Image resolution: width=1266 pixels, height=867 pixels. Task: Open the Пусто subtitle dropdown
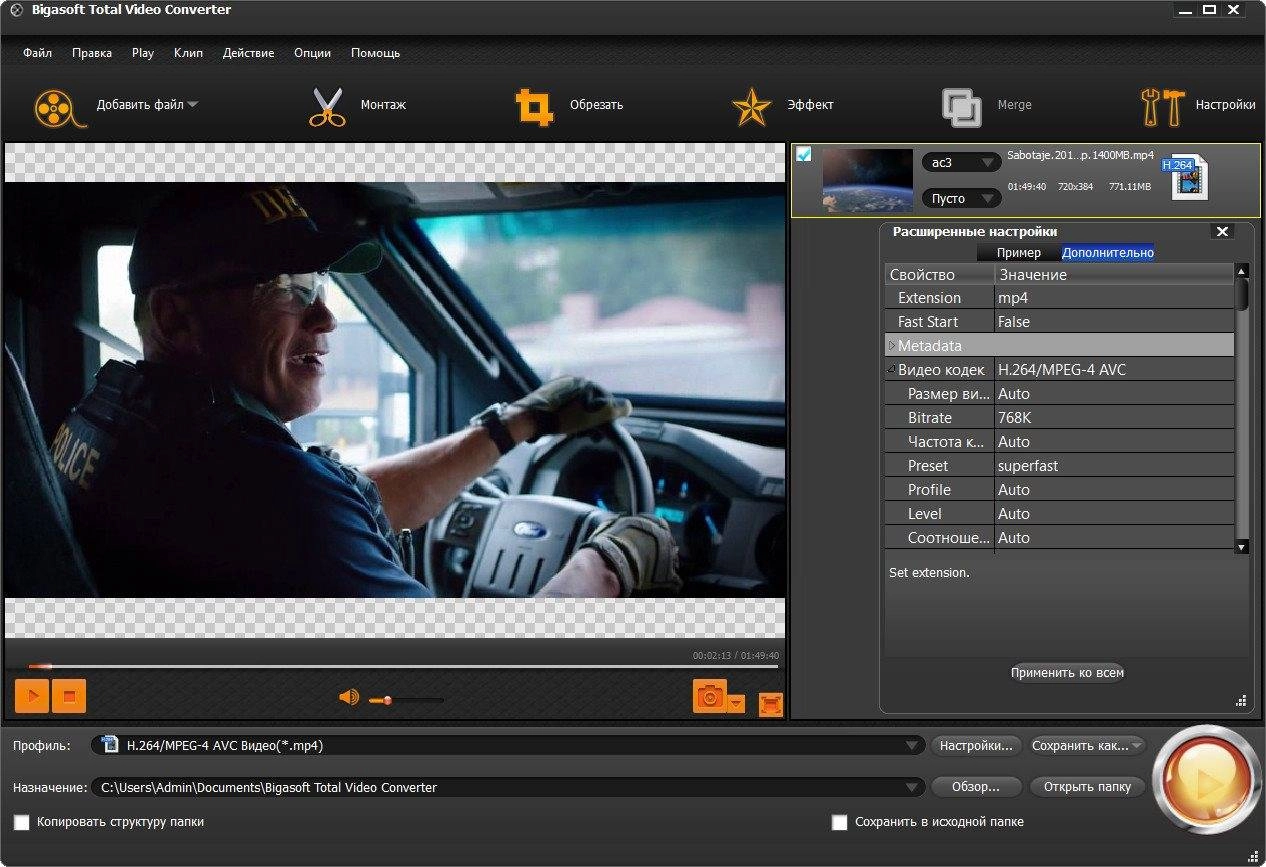tap(961, 198)
